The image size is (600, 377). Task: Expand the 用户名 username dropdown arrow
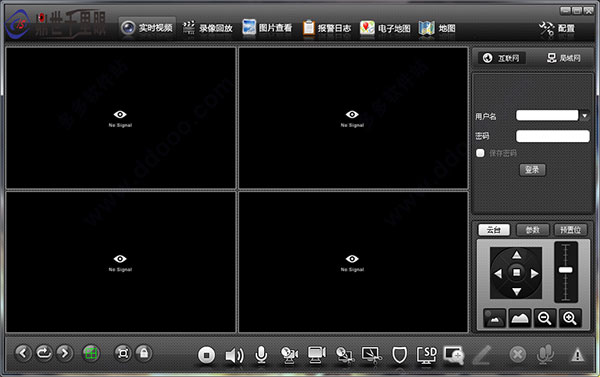click(585, 116)
